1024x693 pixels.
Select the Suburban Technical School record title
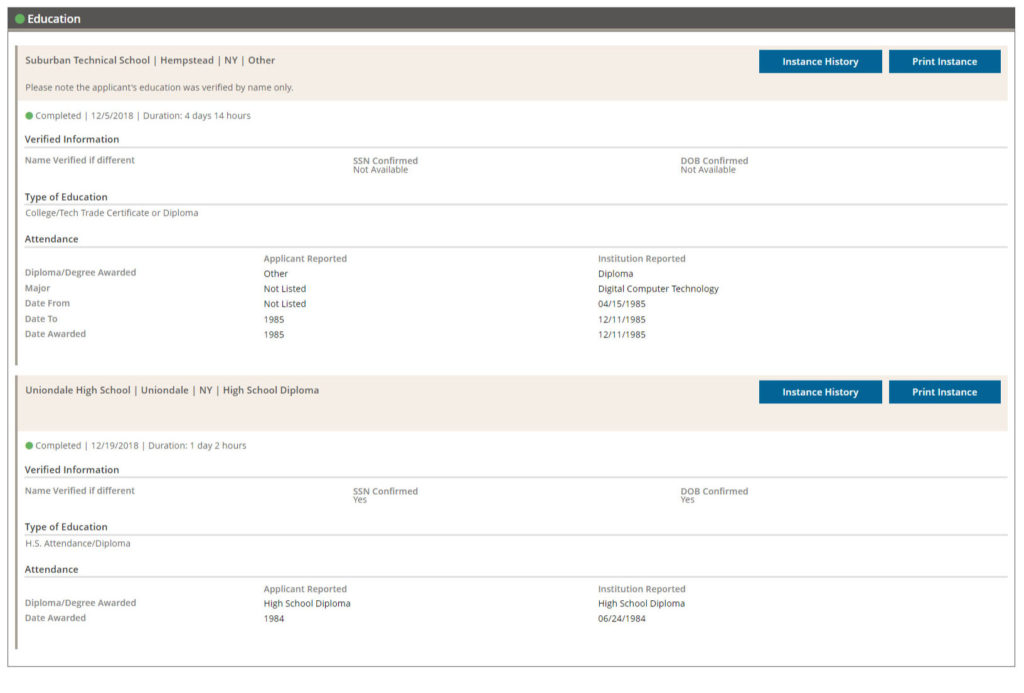point(150,61)
